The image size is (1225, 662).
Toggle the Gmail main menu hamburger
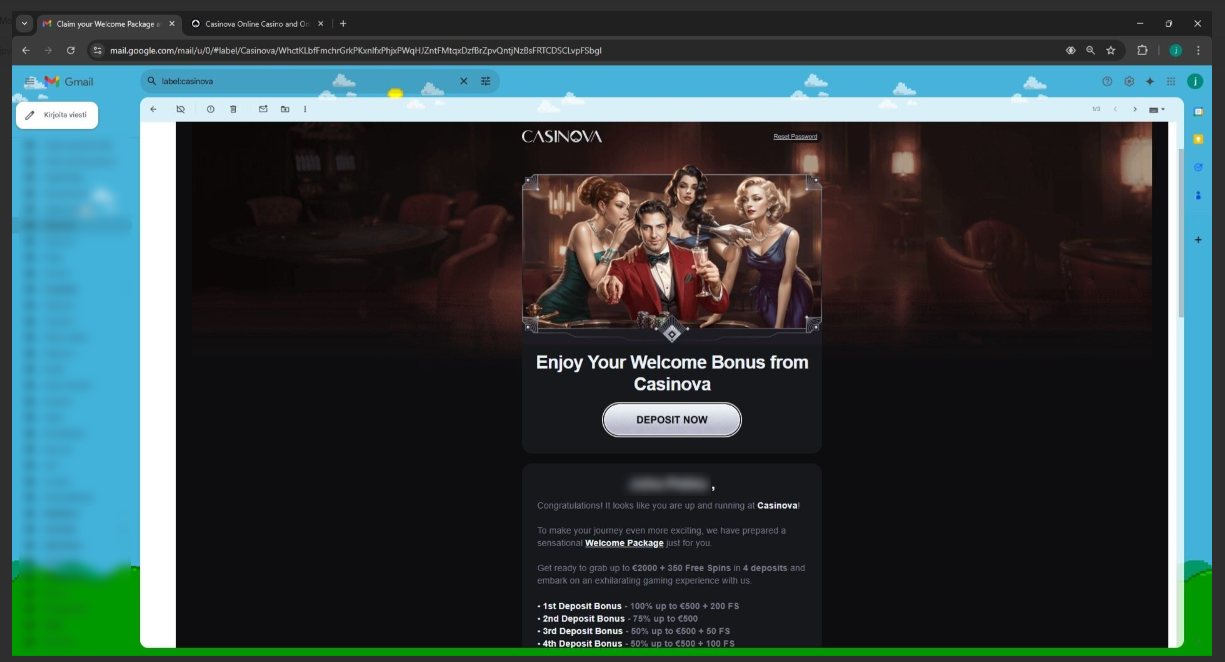30,81
